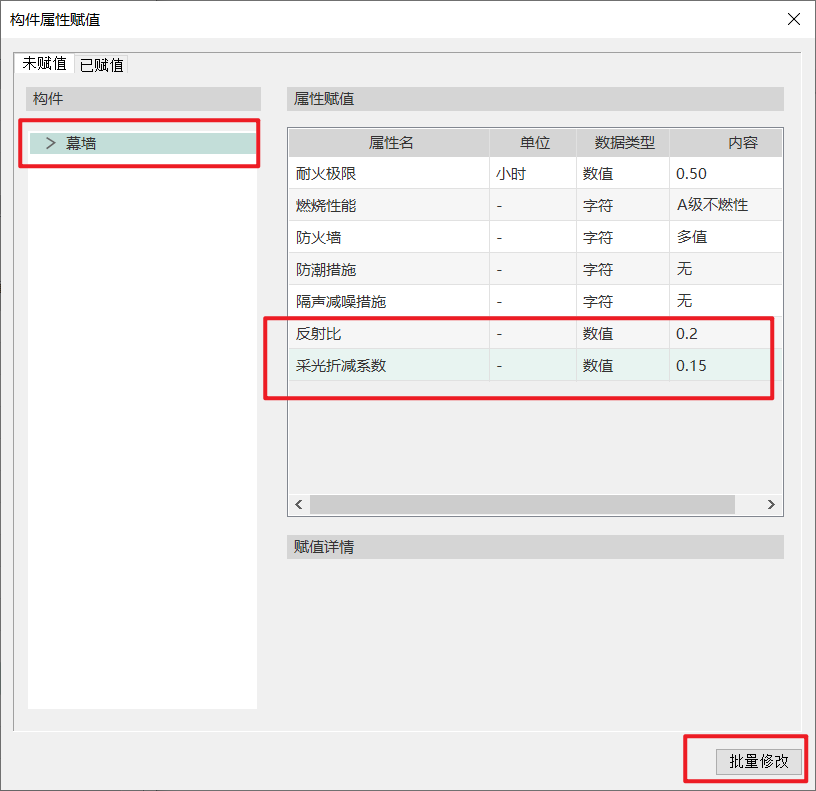
Task: Click the 0.15 content value cell
Action: [725, 365]
